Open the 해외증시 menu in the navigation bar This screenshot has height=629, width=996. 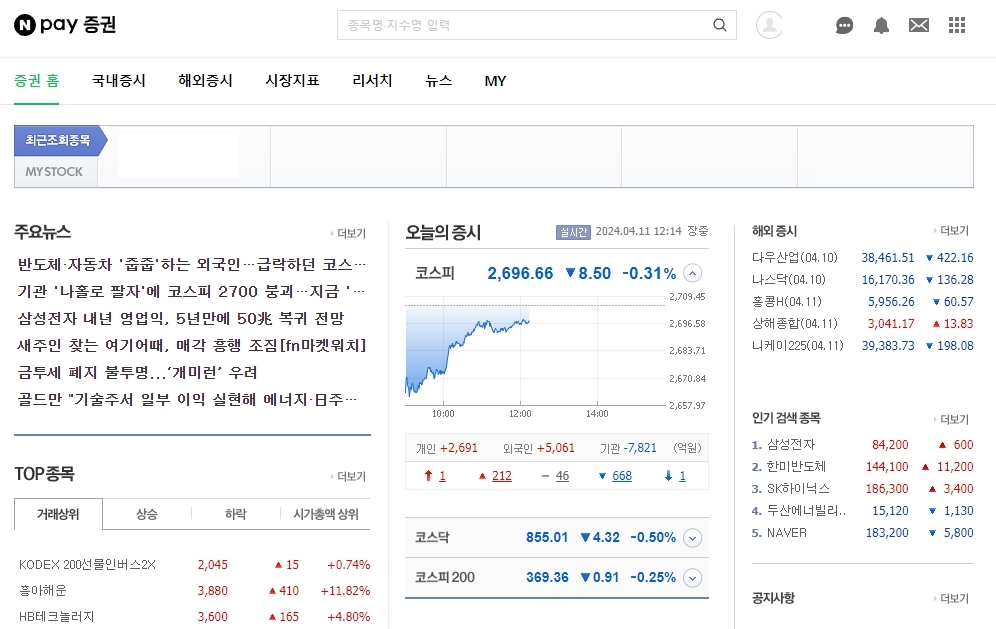click(x=205, y=81)
